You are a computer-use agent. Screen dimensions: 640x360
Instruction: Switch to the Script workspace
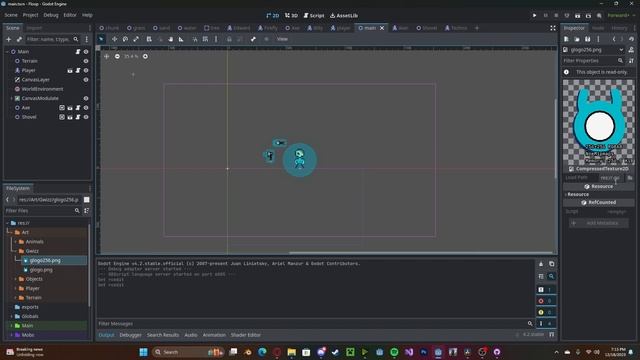point(314,16)
